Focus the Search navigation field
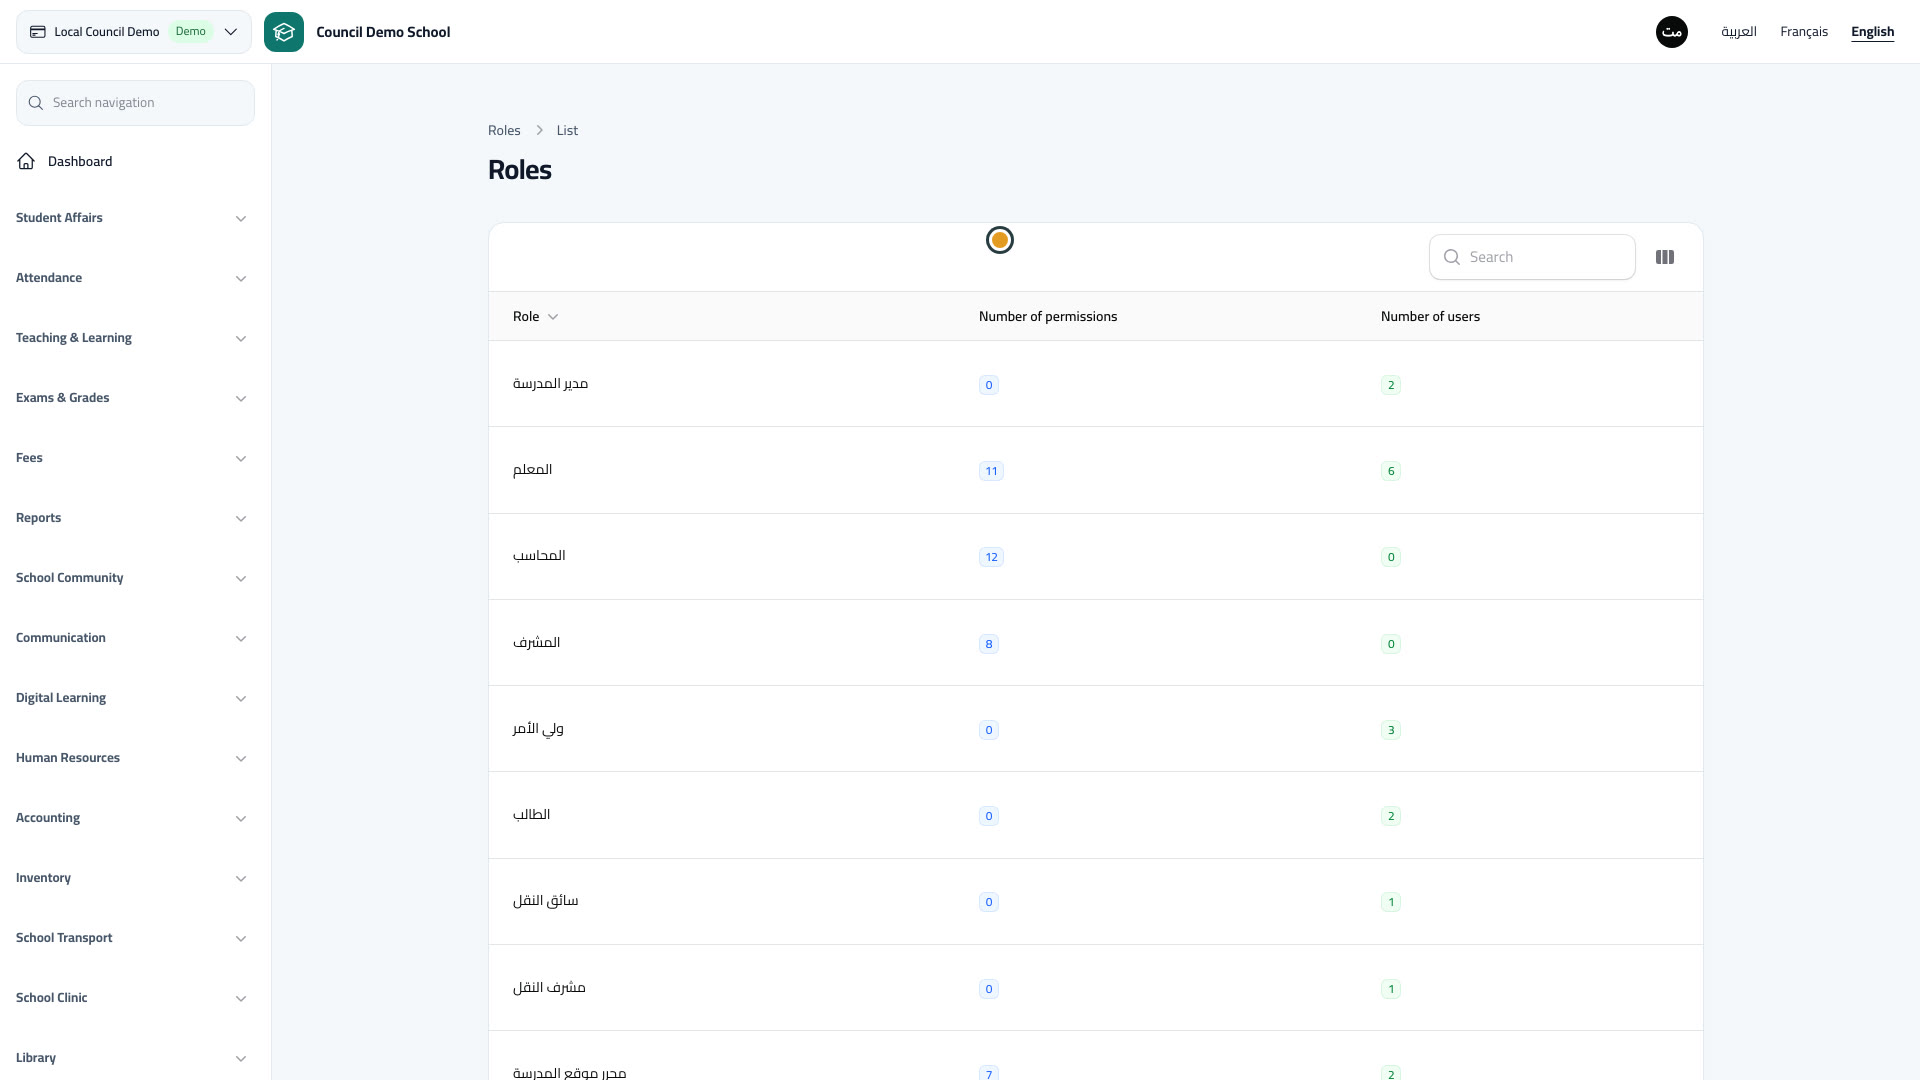1920x1080 pixels. (135, 103)
